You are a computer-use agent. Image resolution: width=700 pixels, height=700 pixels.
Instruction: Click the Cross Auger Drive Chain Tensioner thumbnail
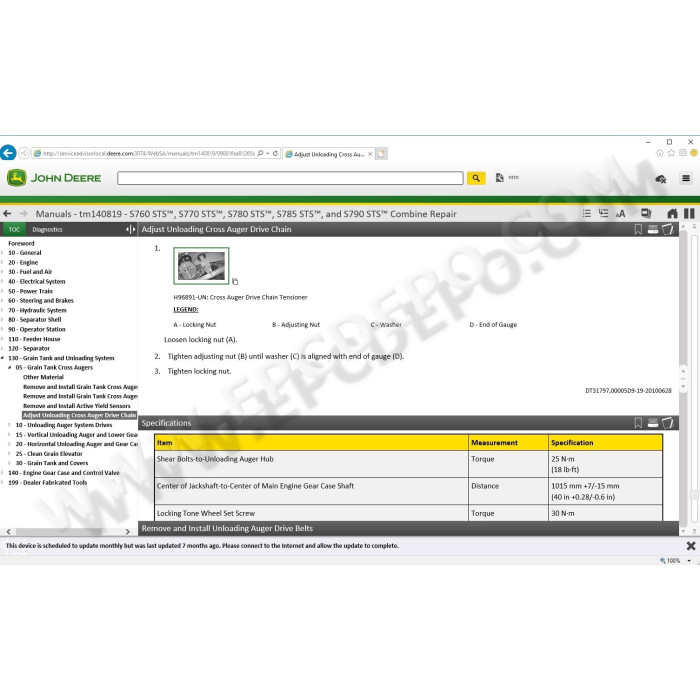click(201, 266)
